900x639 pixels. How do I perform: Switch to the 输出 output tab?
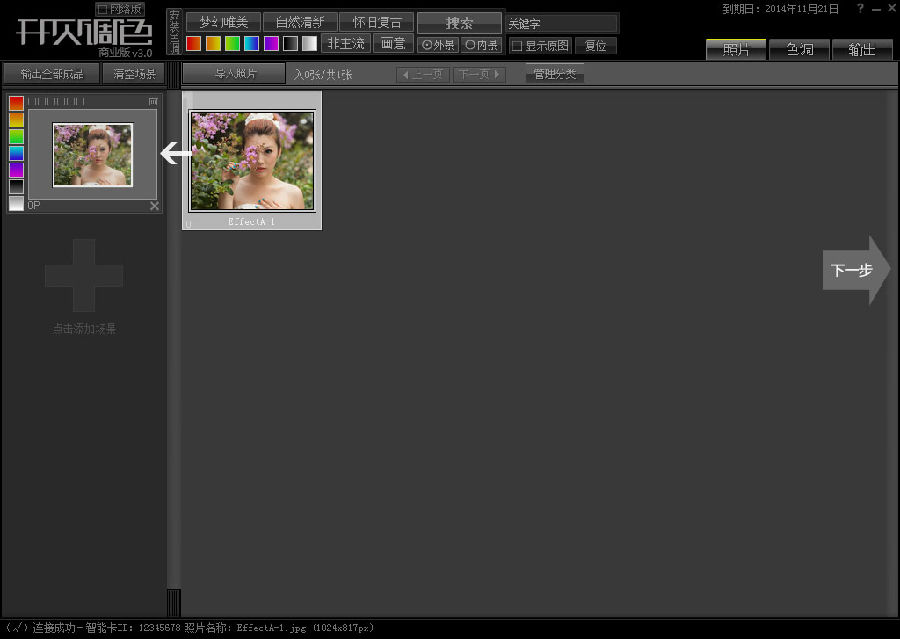861,49
